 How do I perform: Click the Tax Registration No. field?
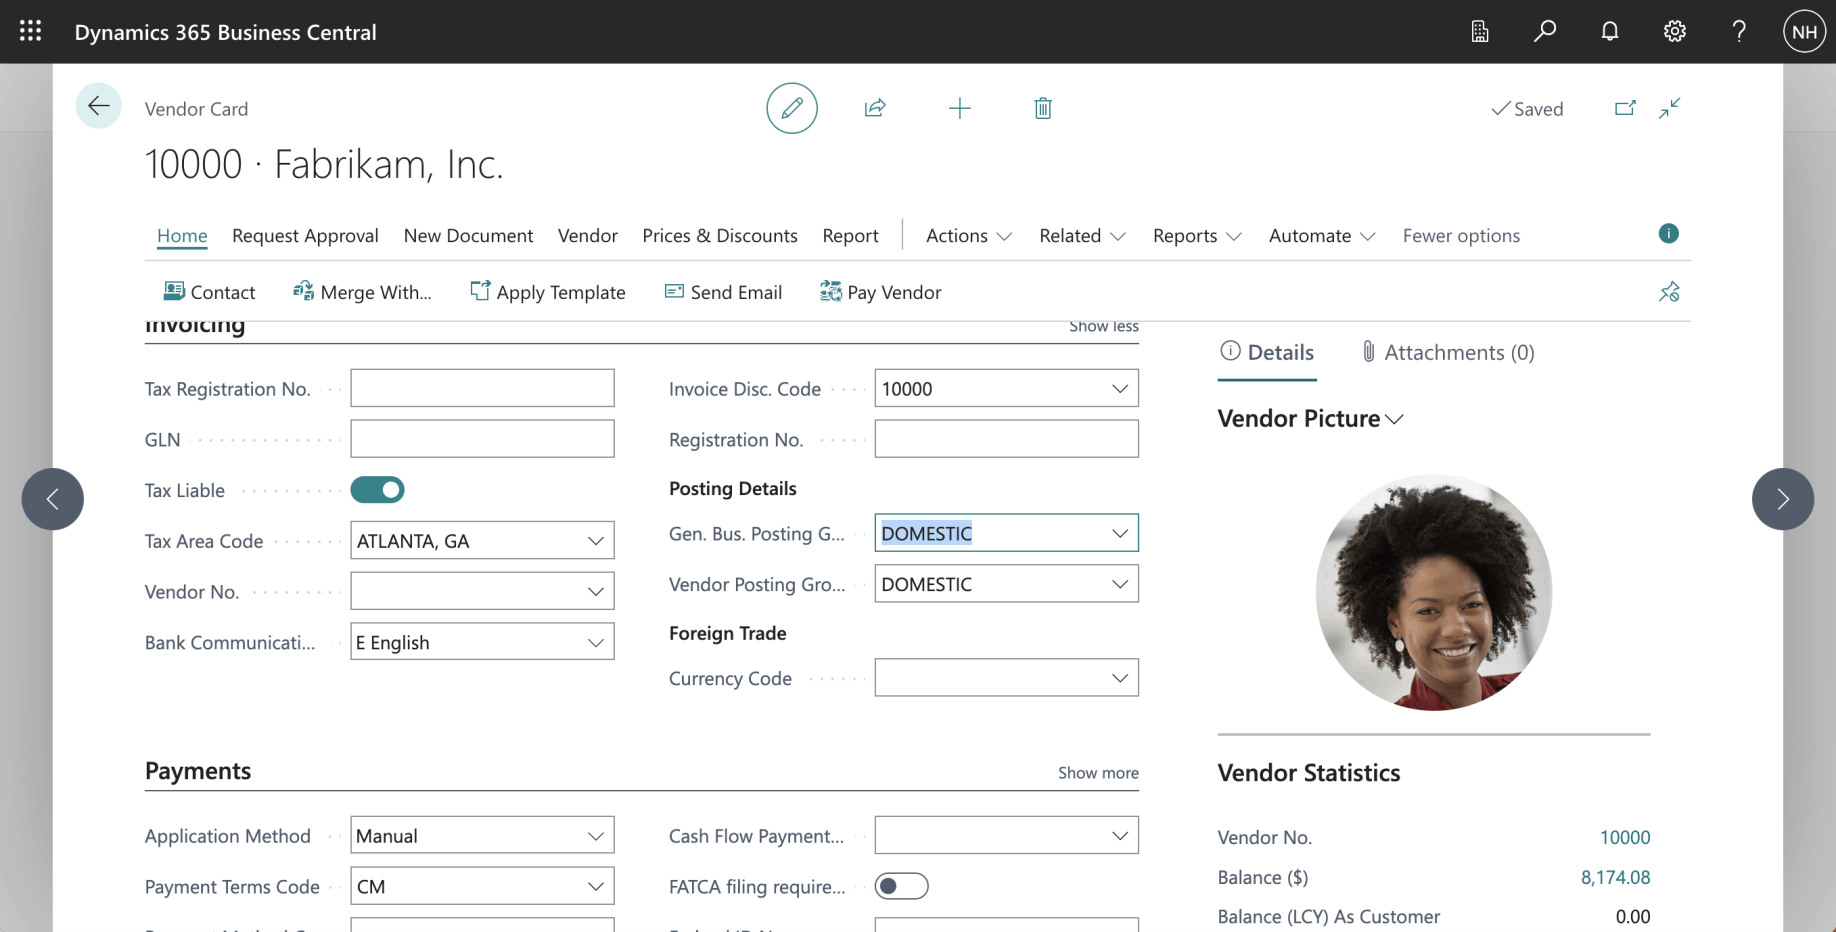482,388
